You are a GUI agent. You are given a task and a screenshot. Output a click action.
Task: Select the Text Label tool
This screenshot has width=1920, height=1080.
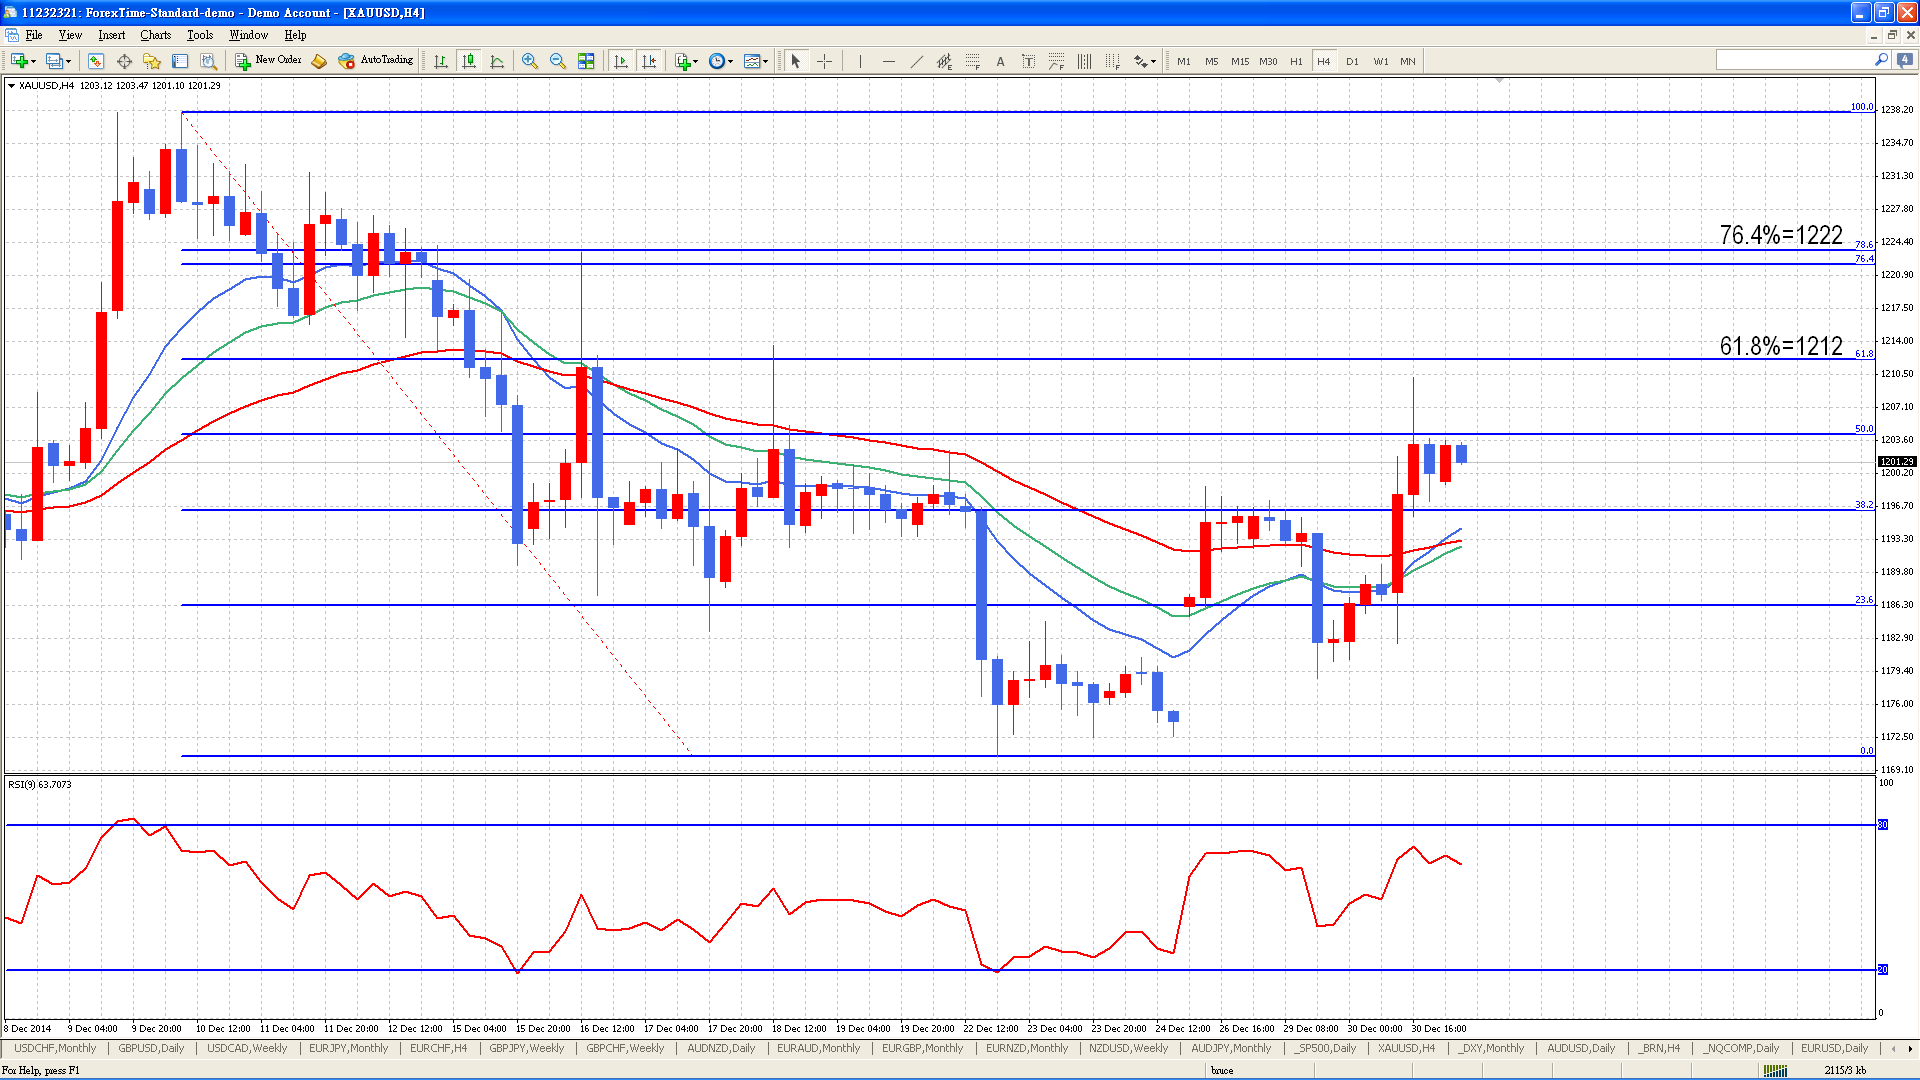(x=1028, y=61)
